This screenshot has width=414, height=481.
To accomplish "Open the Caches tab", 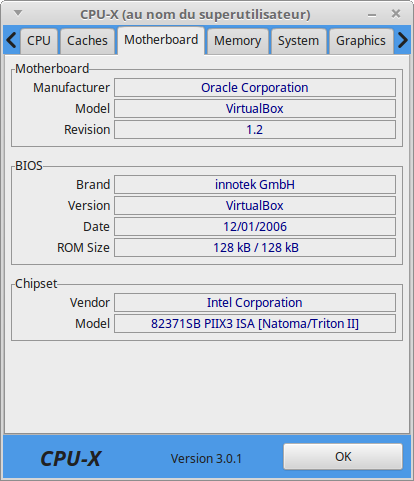I will 87,41.
